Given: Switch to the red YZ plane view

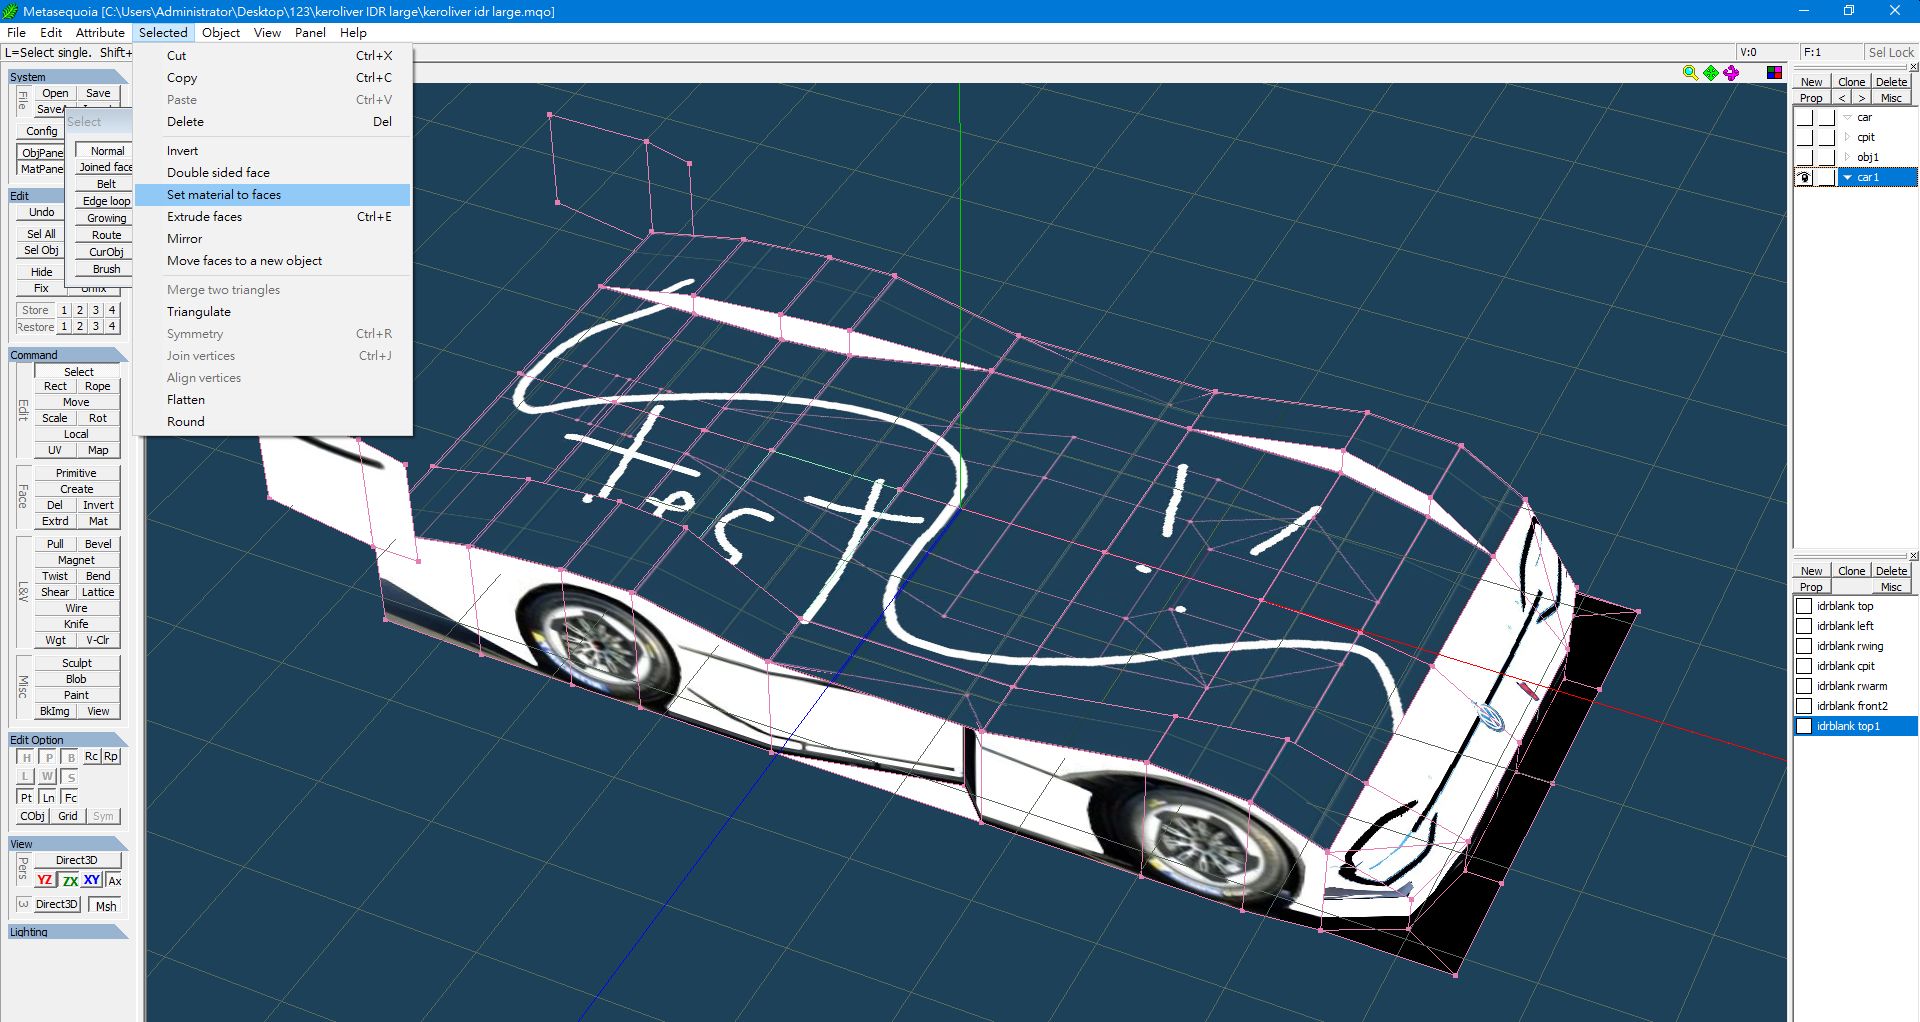Looking at the screenshot, I should coord(45,880).
